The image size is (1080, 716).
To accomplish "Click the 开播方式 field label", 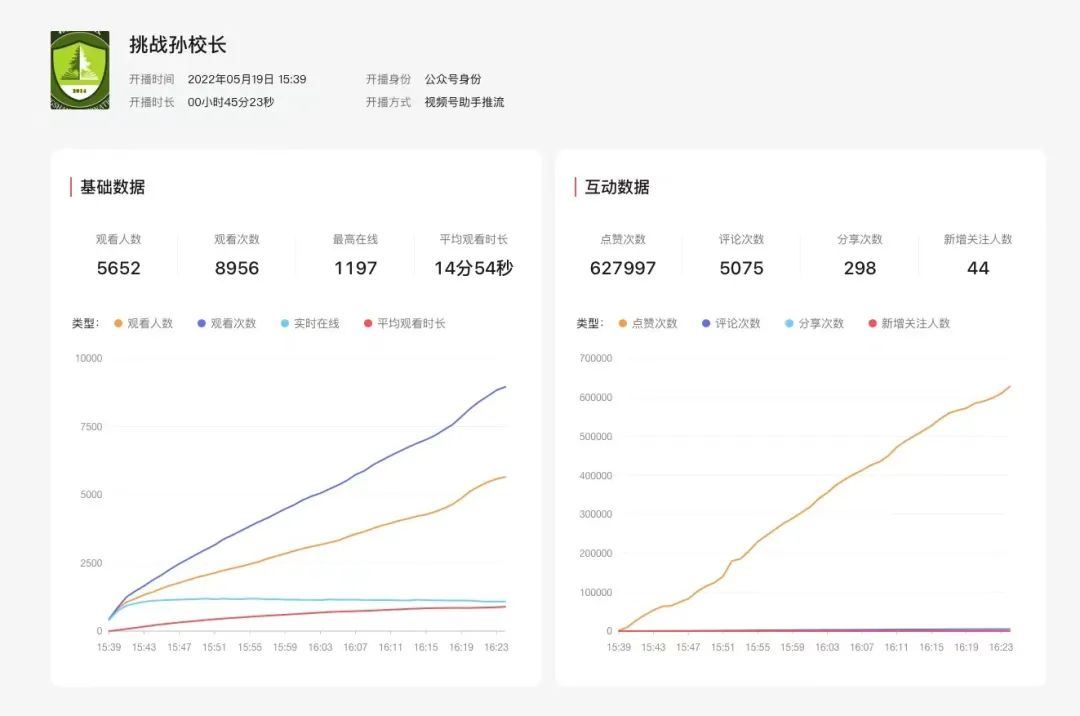I will 388,102.
